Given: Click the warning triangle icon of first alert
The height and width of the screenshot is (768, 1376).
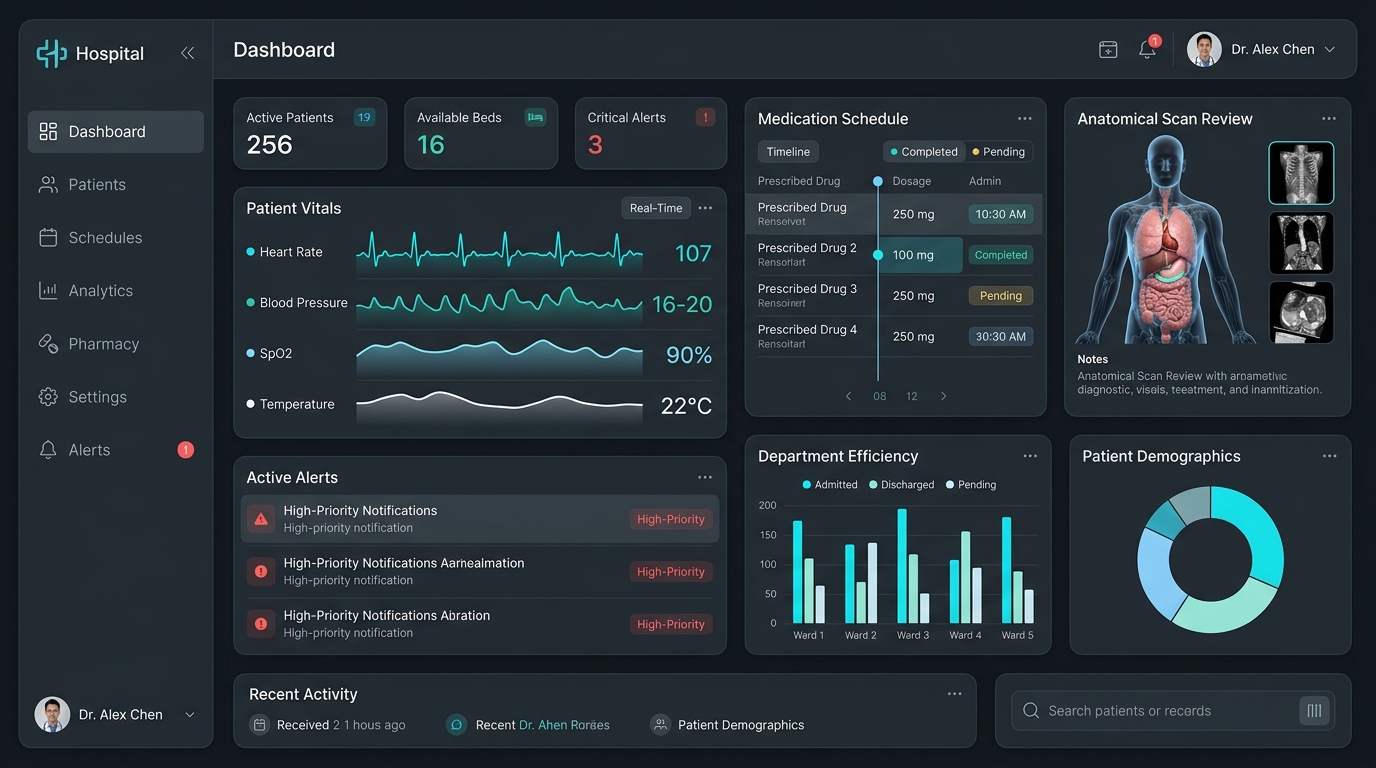Looking at the screenshot, I should point(261,519).
